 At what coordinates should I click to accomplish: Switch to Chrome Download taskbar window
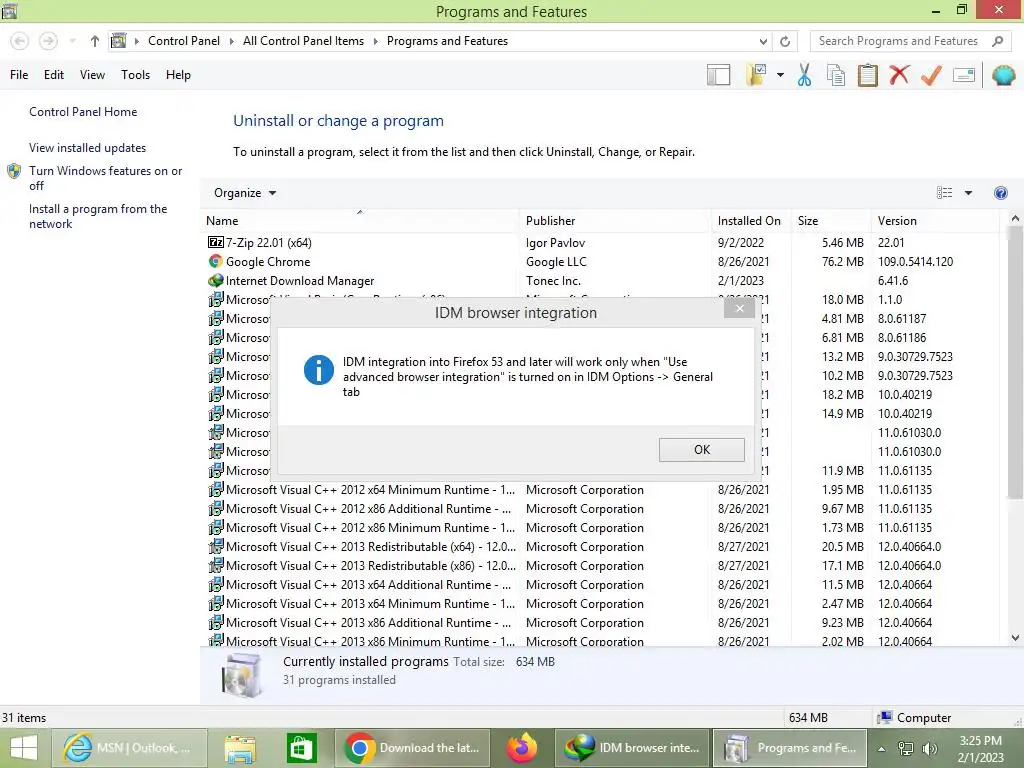(412, 748)
